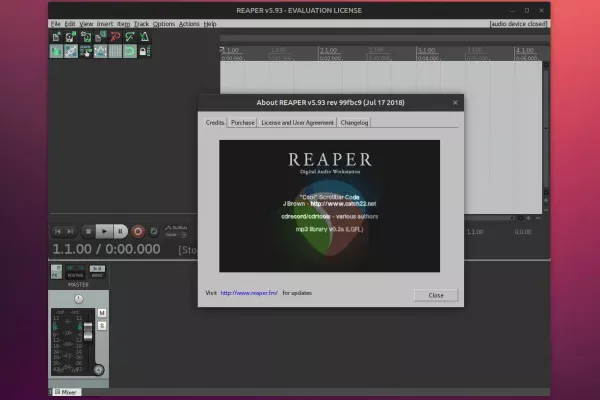Click the transport Play button
Screen dimensions: 600x400
coord(104,231)
